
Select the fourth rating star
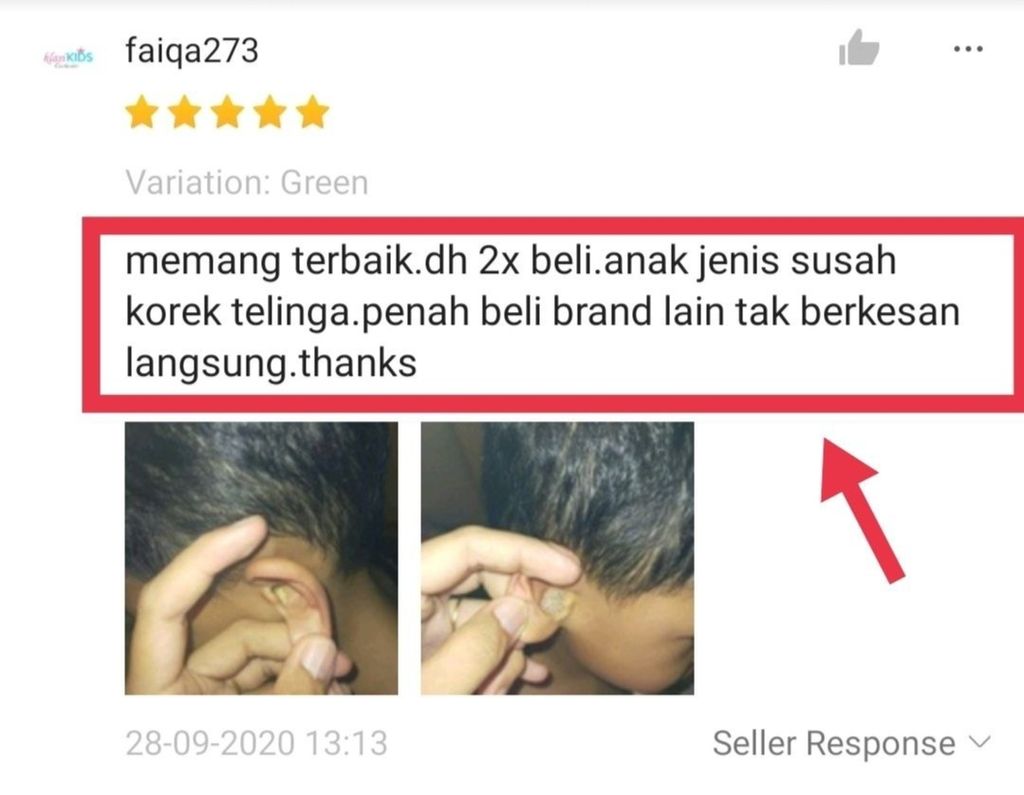[270, 112]
